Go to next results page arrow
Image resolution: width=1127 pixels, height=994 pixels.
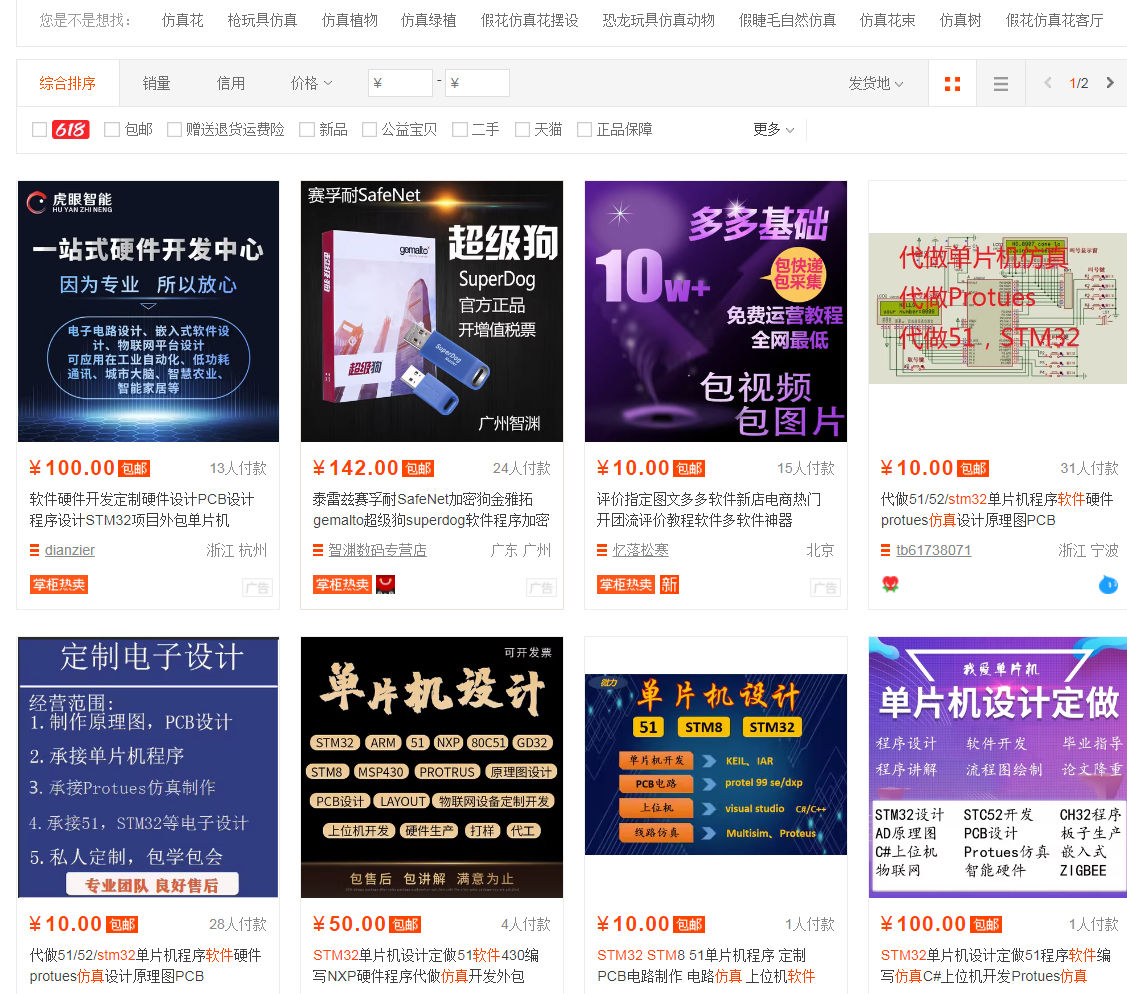click(1110, 83)
